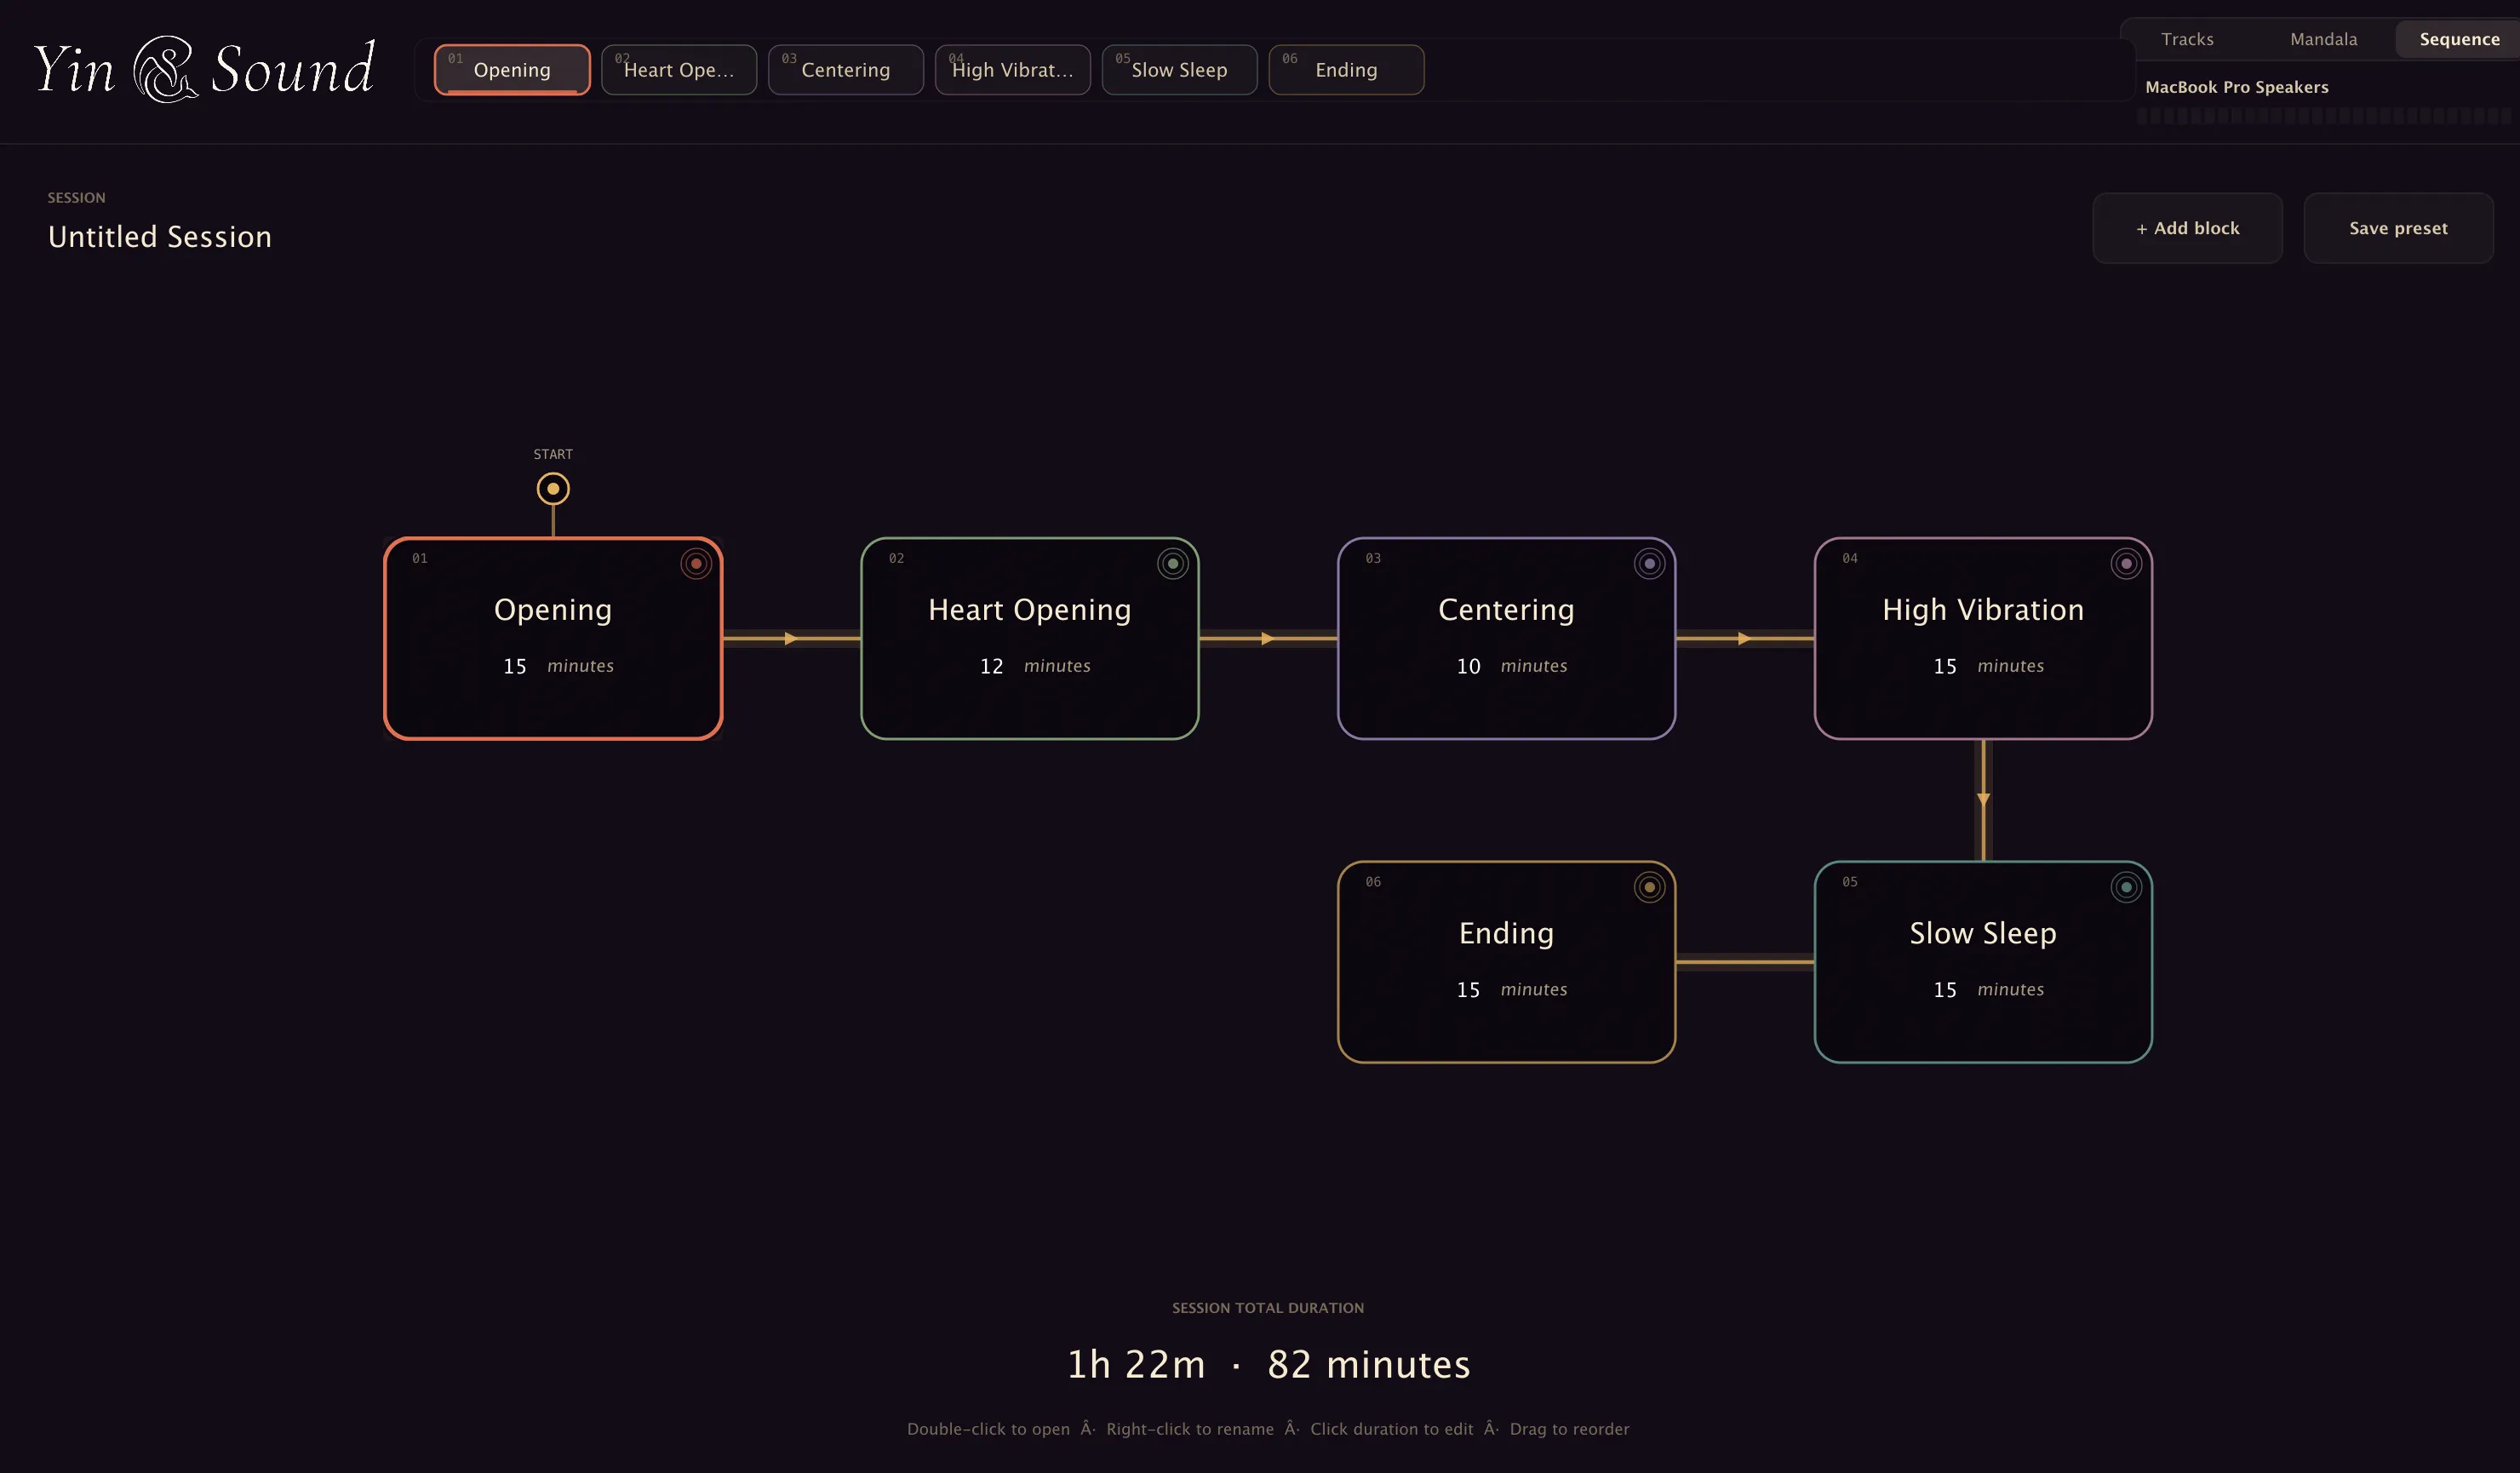Click the + Add block button
Image resolution: width=2520 pixels, height=1473 pixels.
pyautogui.click(x=2188, y=228)
